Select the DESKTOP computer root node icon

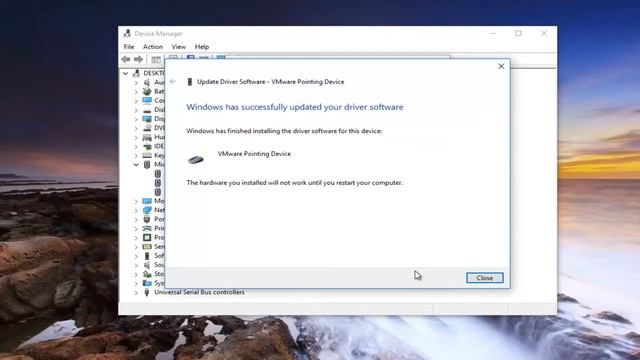click(136, 73)
